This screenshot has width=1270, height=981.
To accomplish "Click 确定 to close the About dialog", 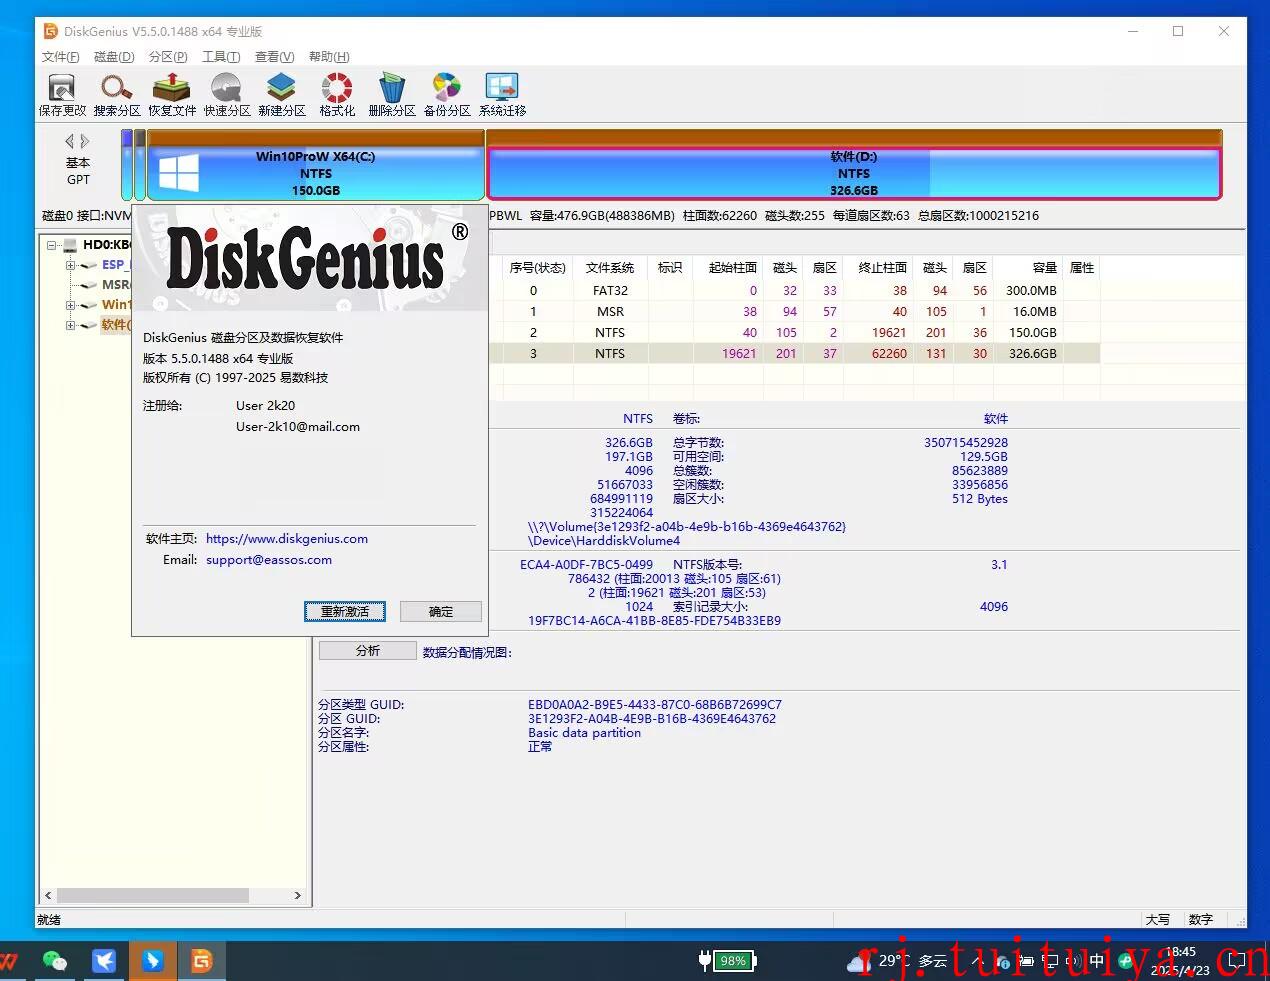I will point(441,611).
